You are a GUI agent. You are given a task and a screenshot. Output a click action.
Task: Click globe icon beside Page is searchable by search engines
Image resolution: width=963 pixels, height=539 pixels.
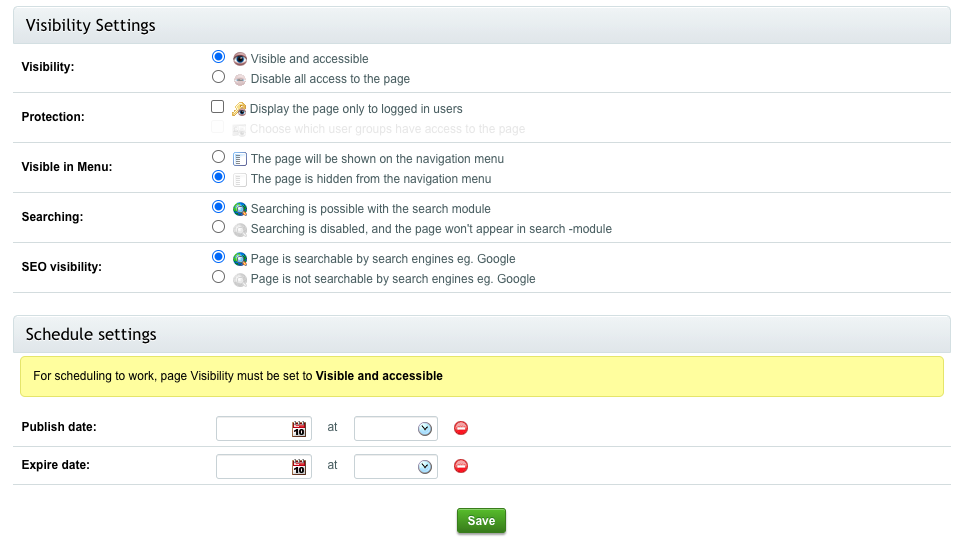point(240,259)
